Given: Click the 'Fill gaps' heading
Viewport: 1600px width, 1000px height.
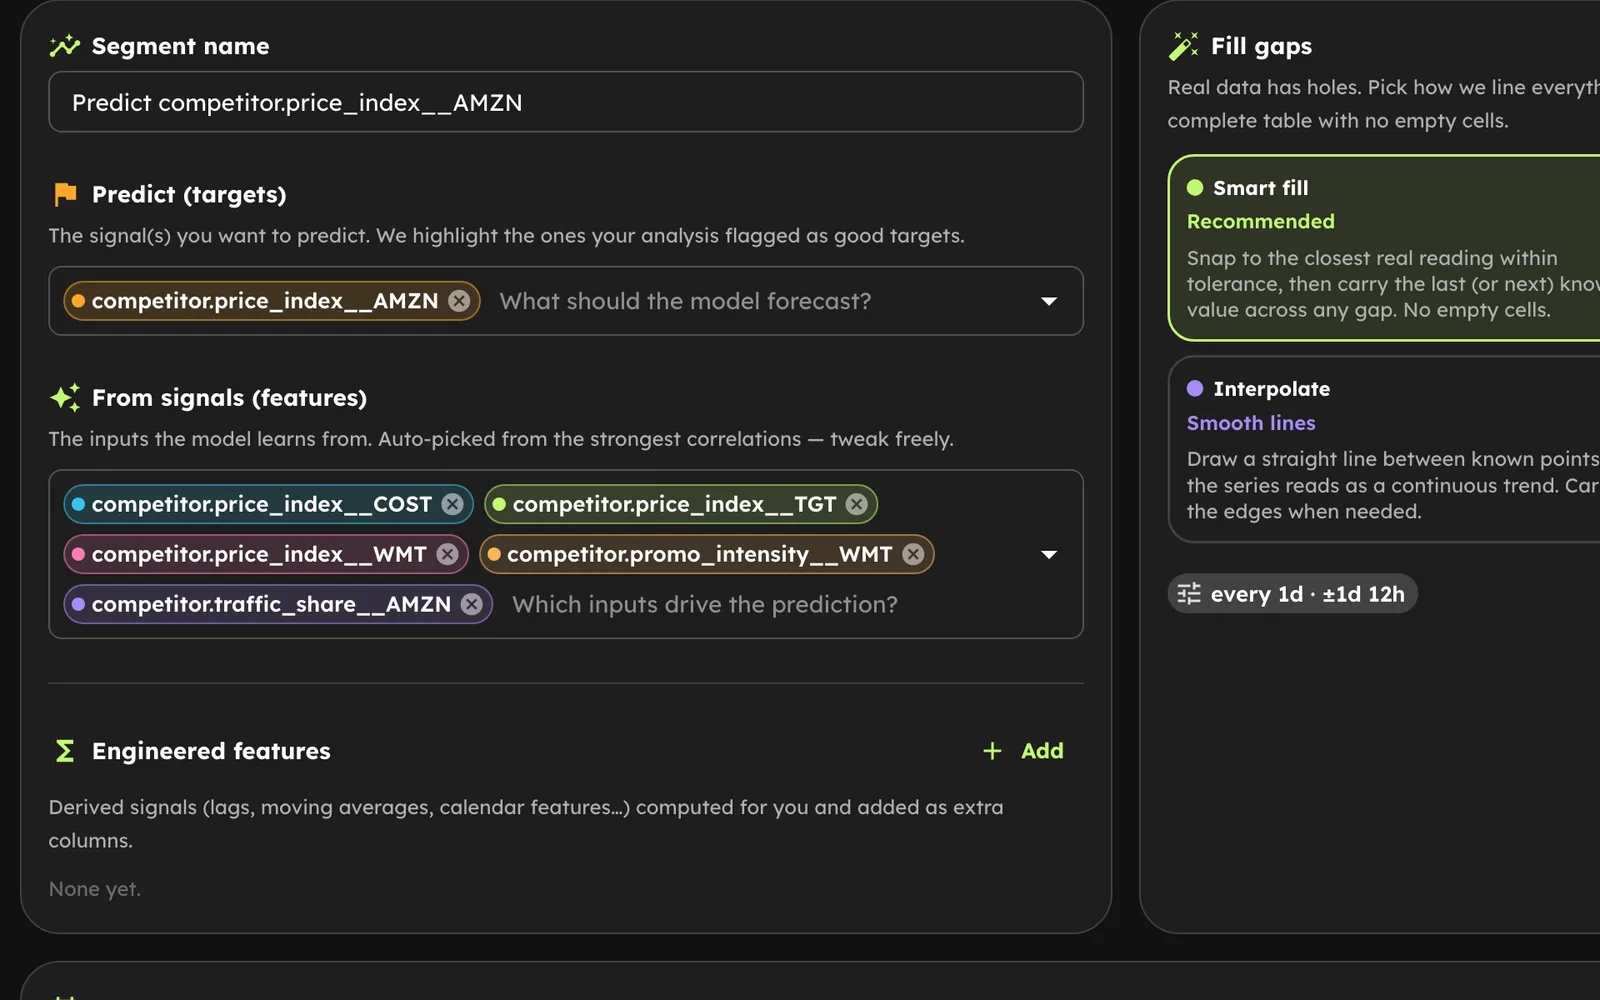Looking at the screenshot, I should [1261, 46].
